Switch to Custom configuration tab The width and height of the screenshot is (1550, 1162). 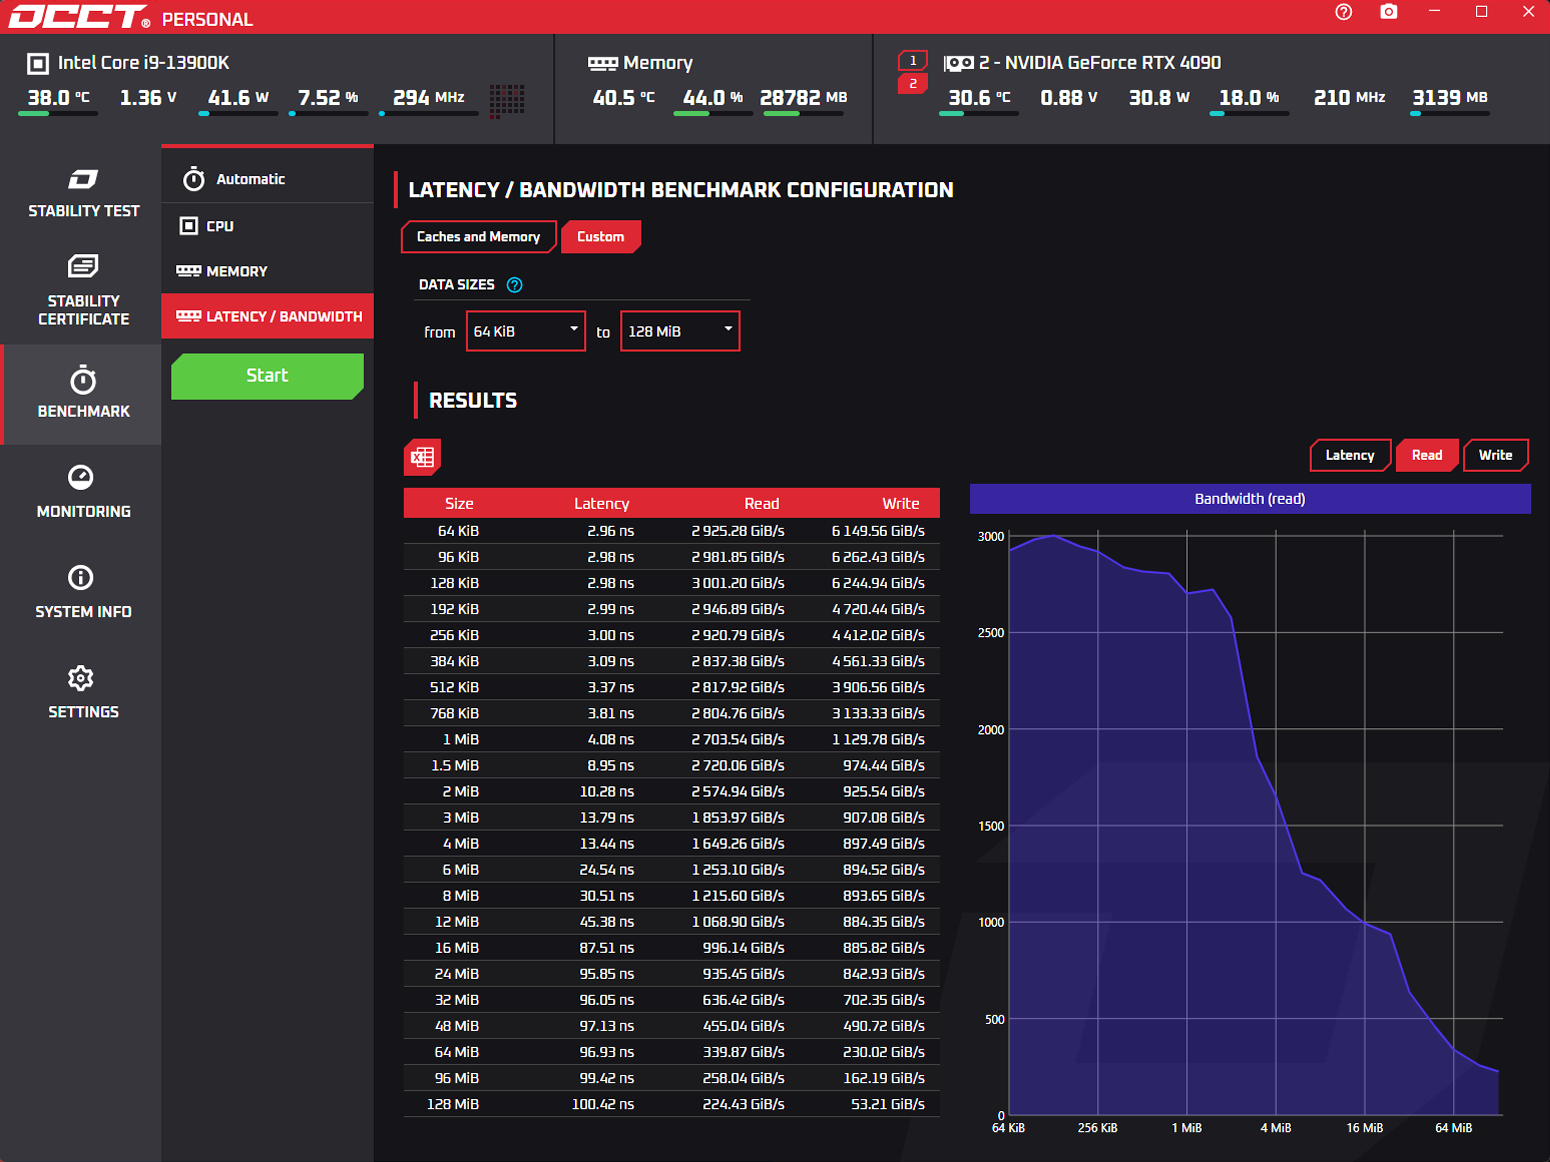[x=601, y=237]
